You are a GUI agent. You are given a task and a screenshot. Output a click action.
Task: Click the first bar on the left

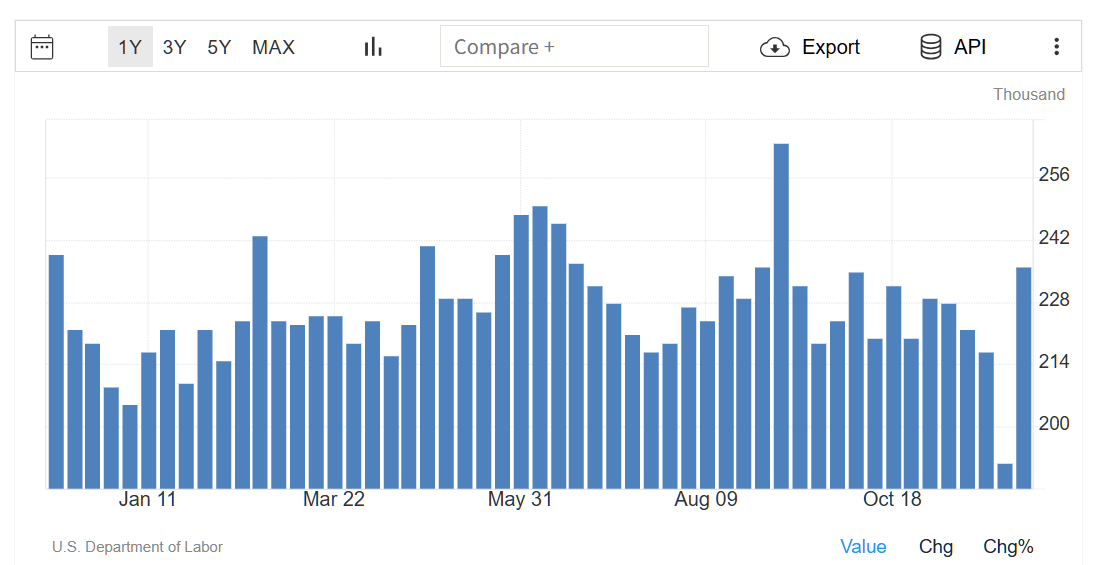click(56, 371)
